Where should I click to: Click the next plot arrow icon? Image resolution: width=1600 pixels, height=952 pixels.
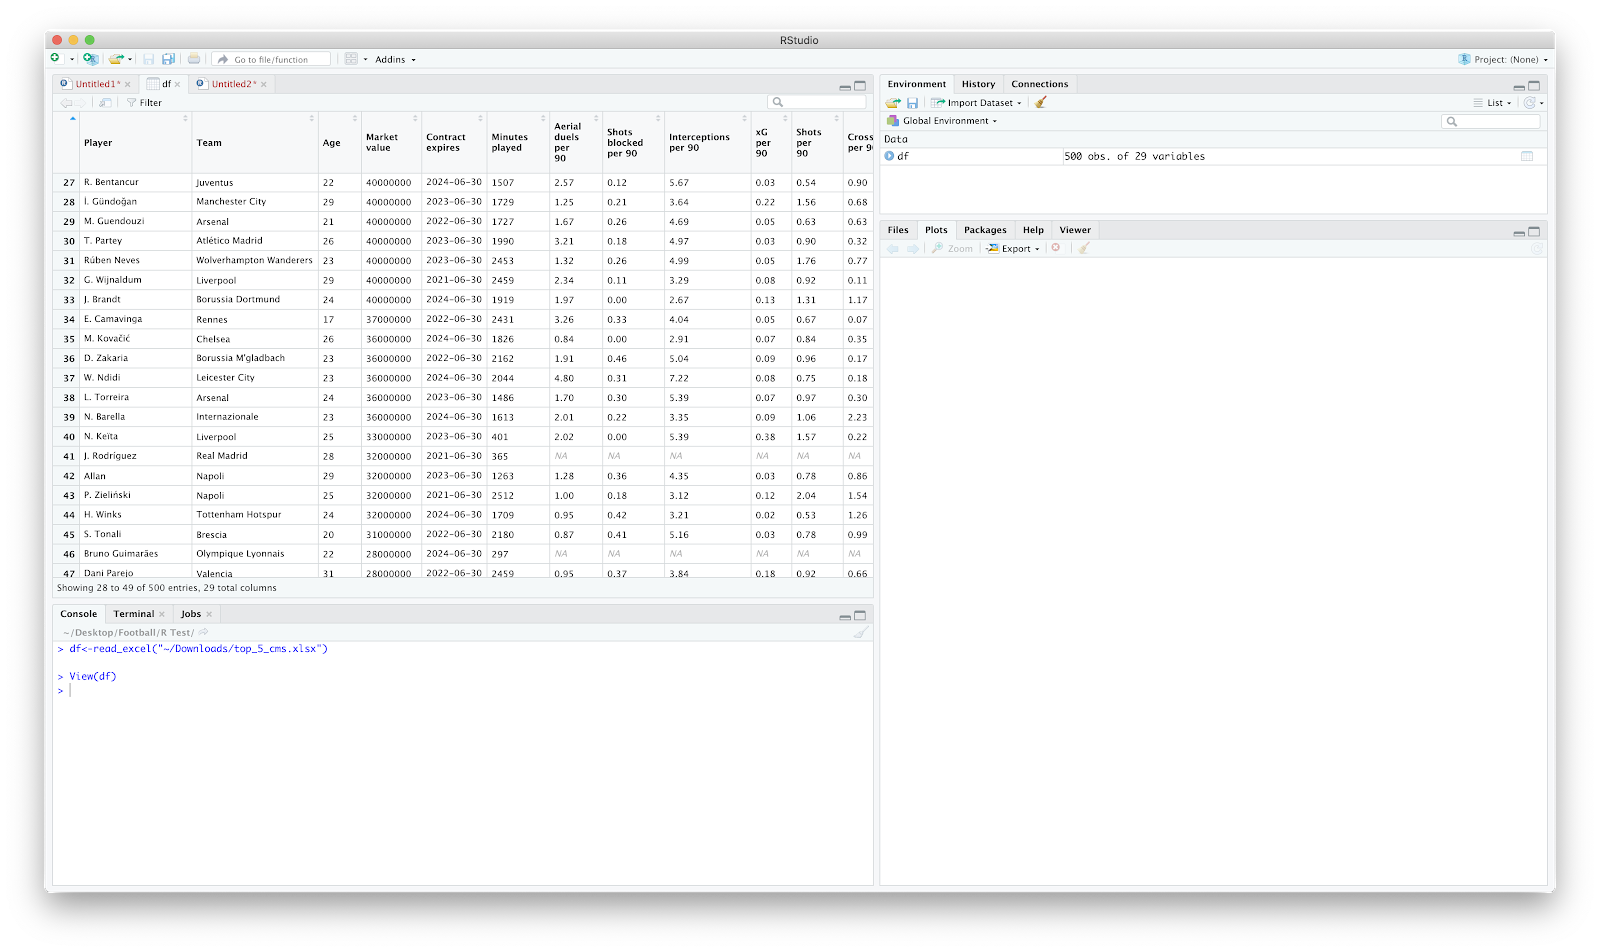[x=913, y=248]
